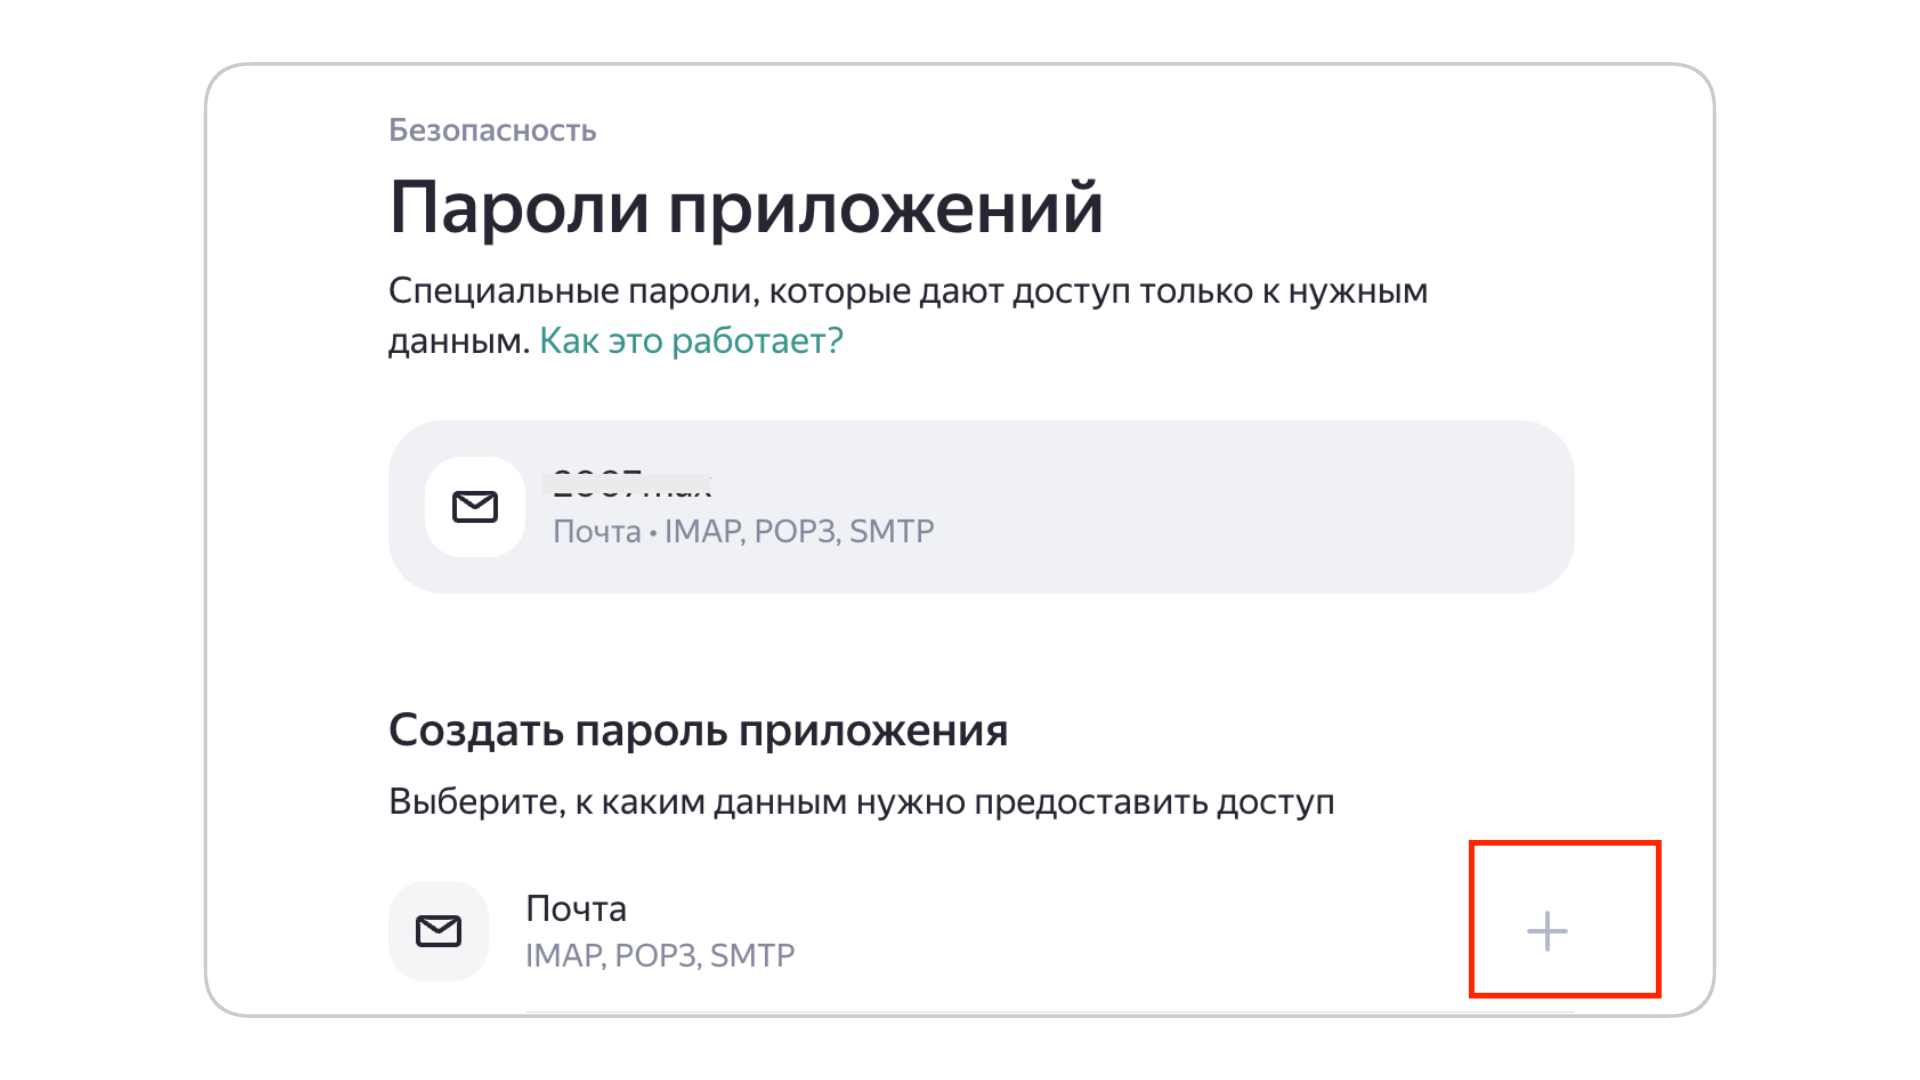This screenshot has width=1920, height=1080.
Task: Click the plus icon to add Почта password
Action: (1547, 931)
